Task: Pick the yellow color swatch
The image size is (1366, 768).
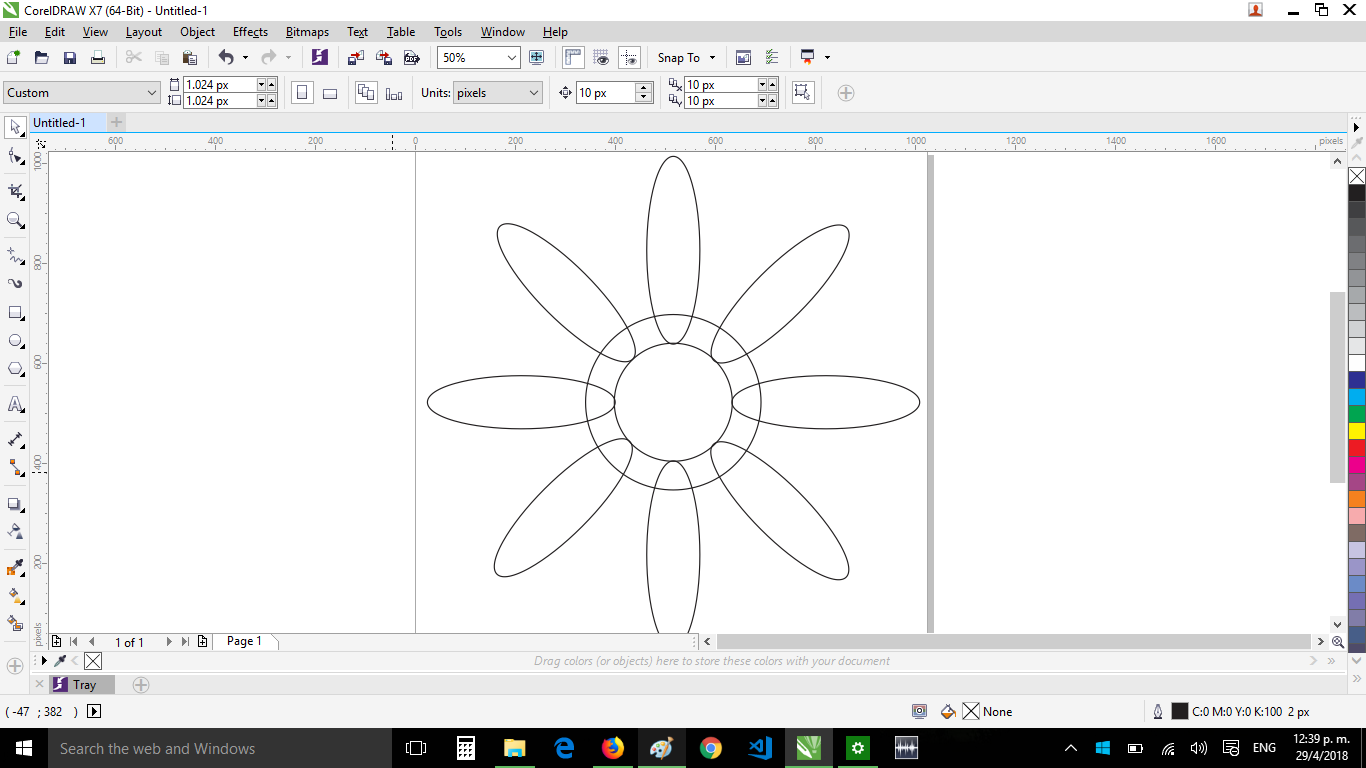Action: tap(1357, 431)
